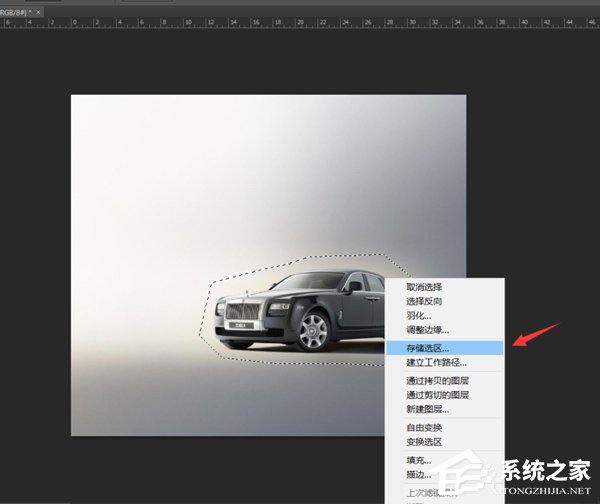Choose 自由变换 from the context menu
Screen dimensions: 600x504
pos(425,427)
